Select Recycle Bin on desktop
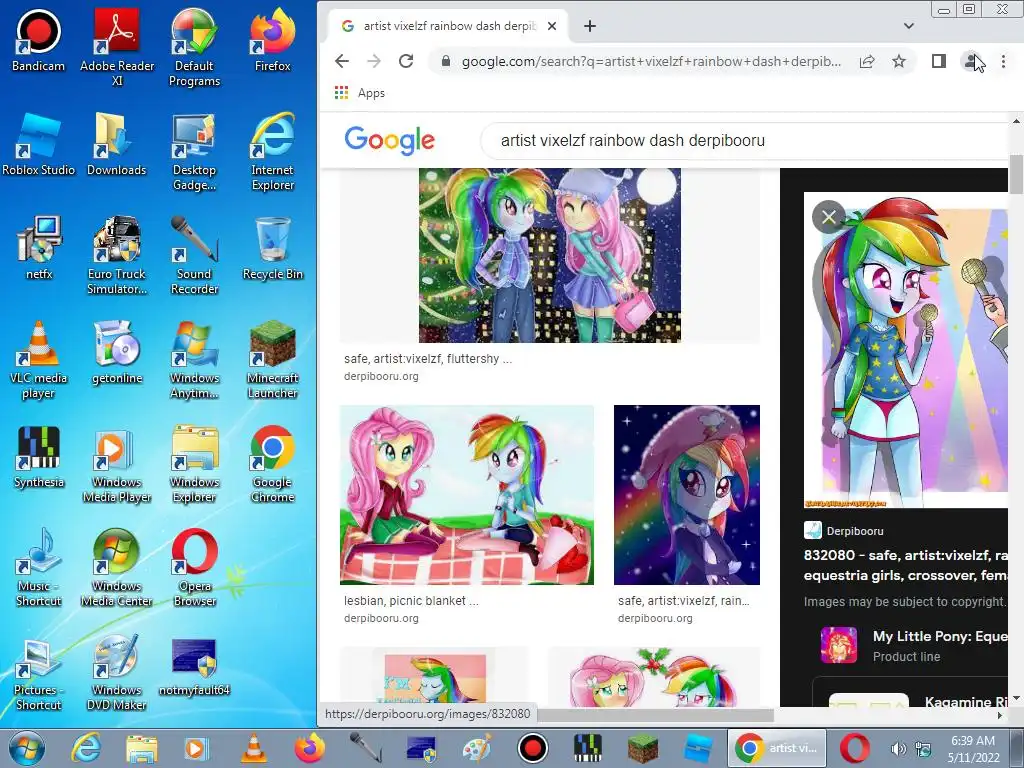Image resolution: width=1024 pixels, height=768 pixels. click(x=272, y=248)
